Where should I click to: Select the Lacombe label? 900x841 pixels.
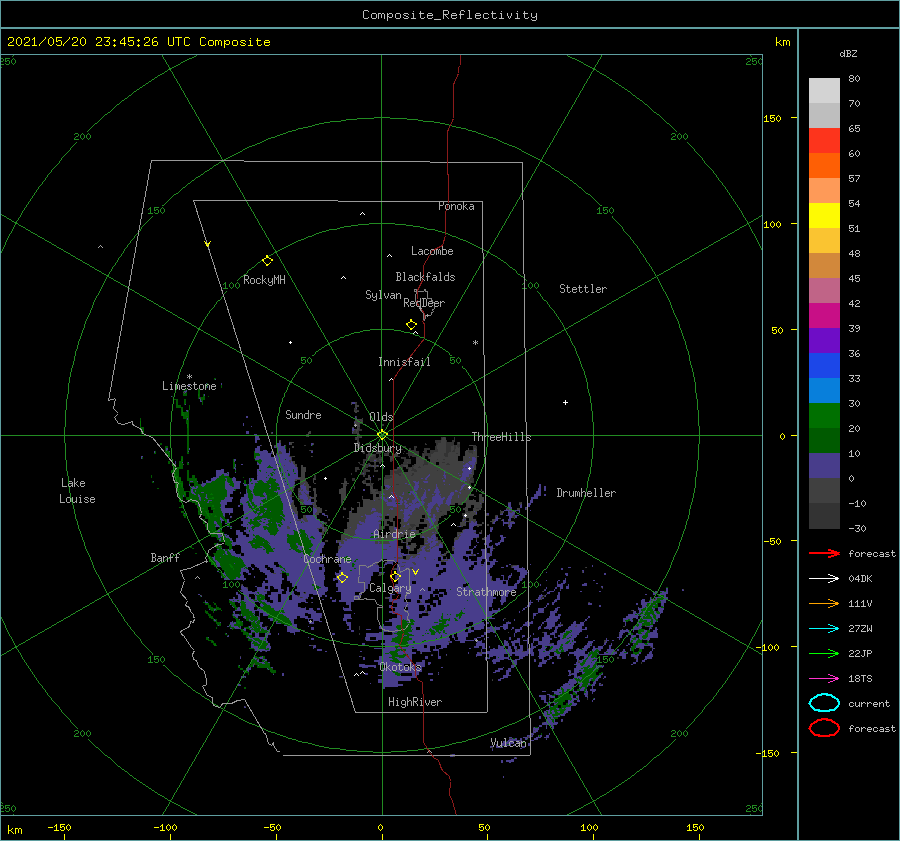tap(432, 251)
